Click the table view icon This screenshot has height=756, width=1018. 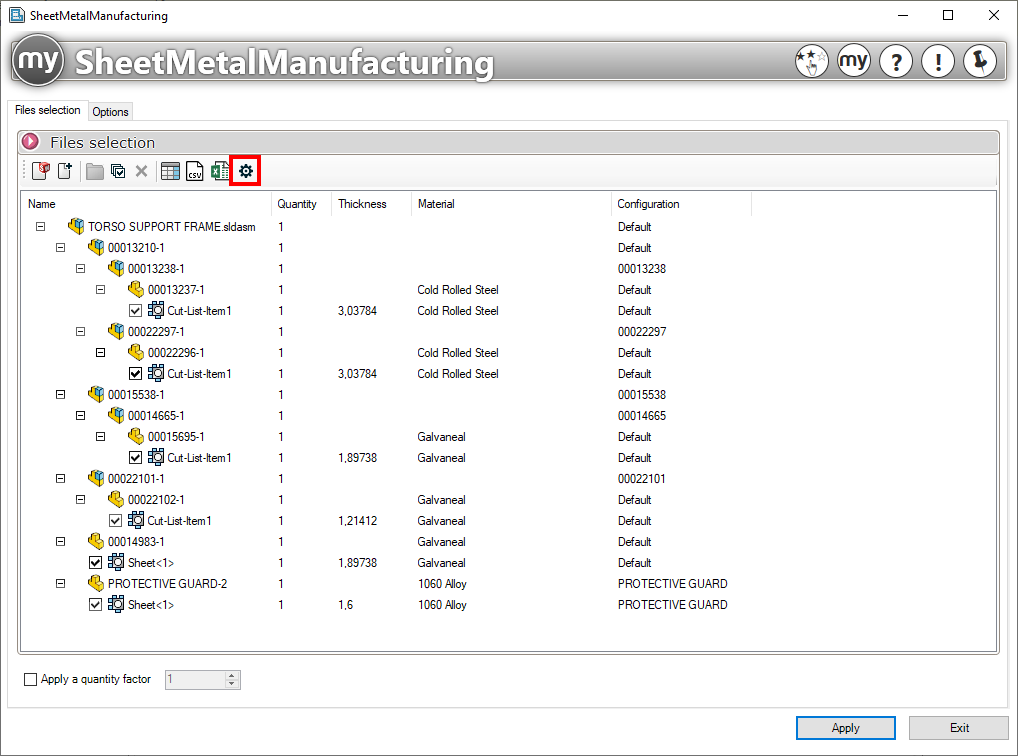pos(170,170)
